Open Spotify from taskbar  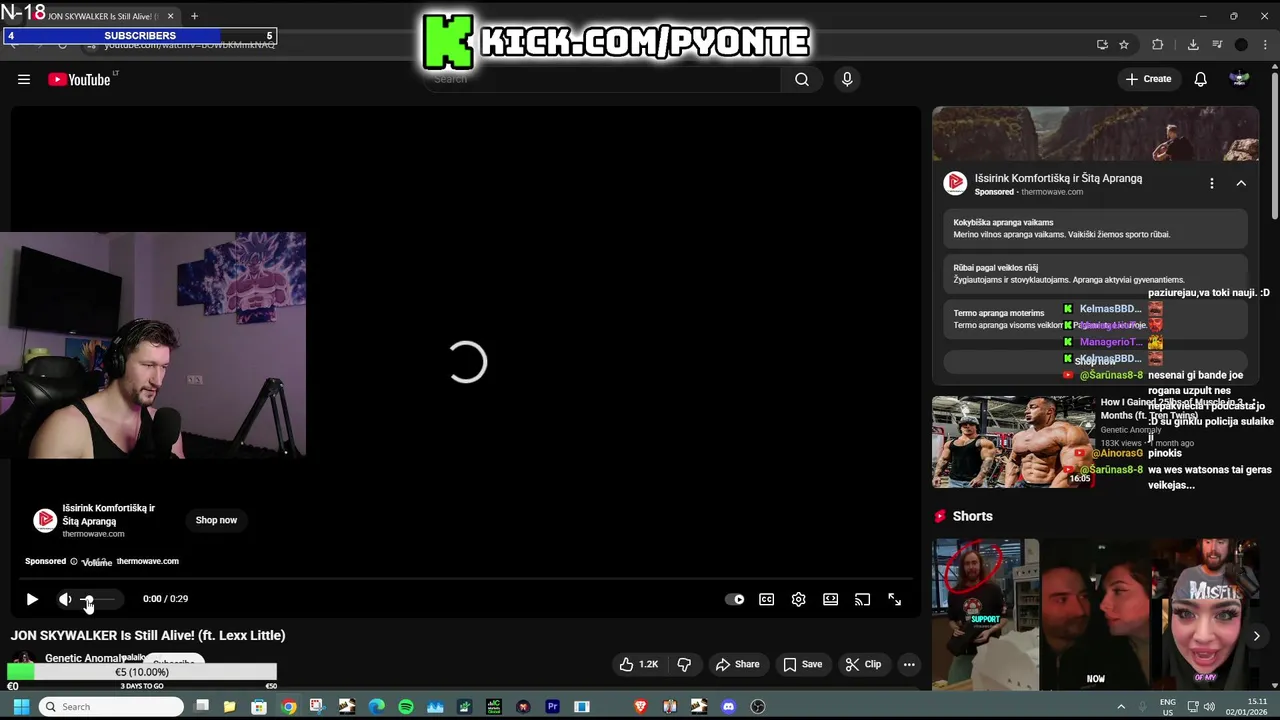pos(406,707)
